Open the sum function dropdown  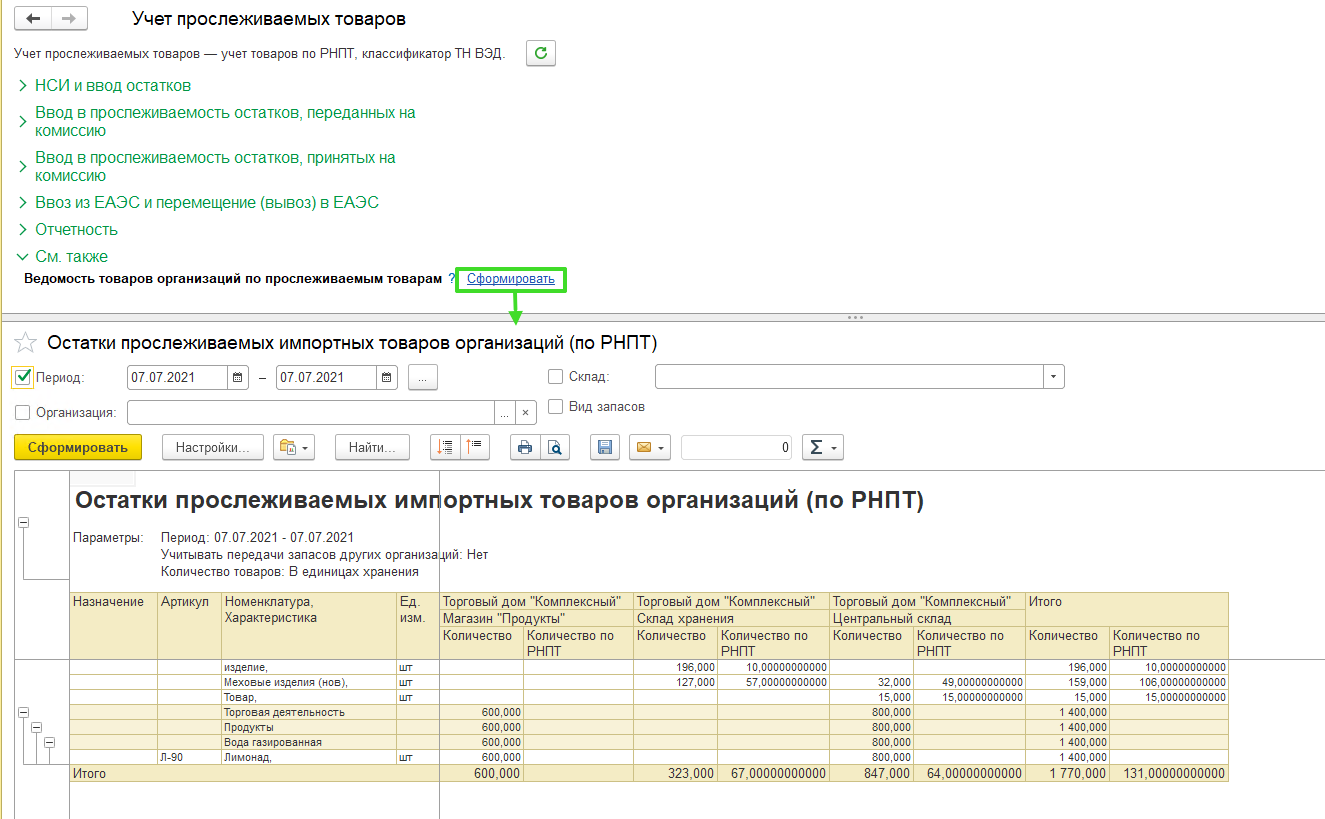[x=823, y=447]
